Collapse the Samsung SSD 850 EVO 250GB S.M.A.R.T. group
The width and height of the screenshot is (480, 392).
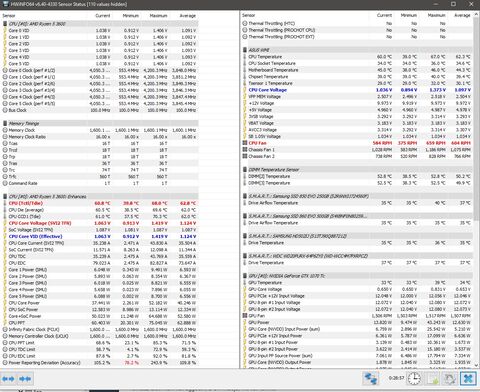pyautogui.click(x=357, y=196)
